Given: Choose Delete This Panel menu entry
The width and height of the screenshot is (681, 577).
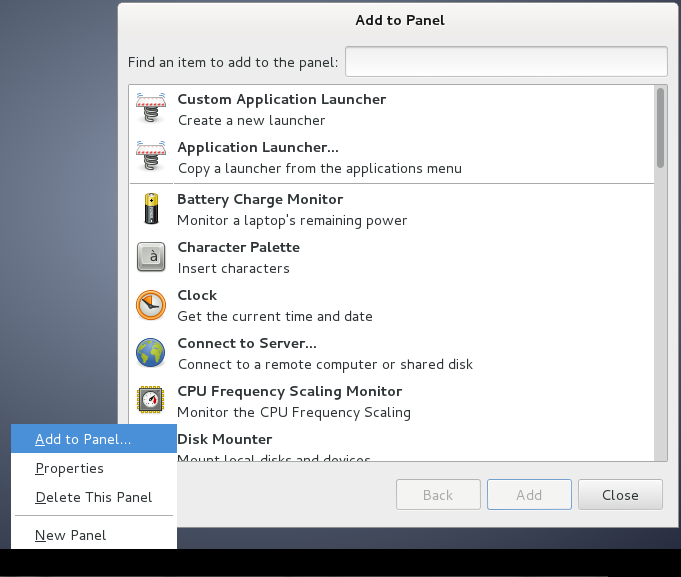Looking at the screenshot, I should (x=94, y=497).
